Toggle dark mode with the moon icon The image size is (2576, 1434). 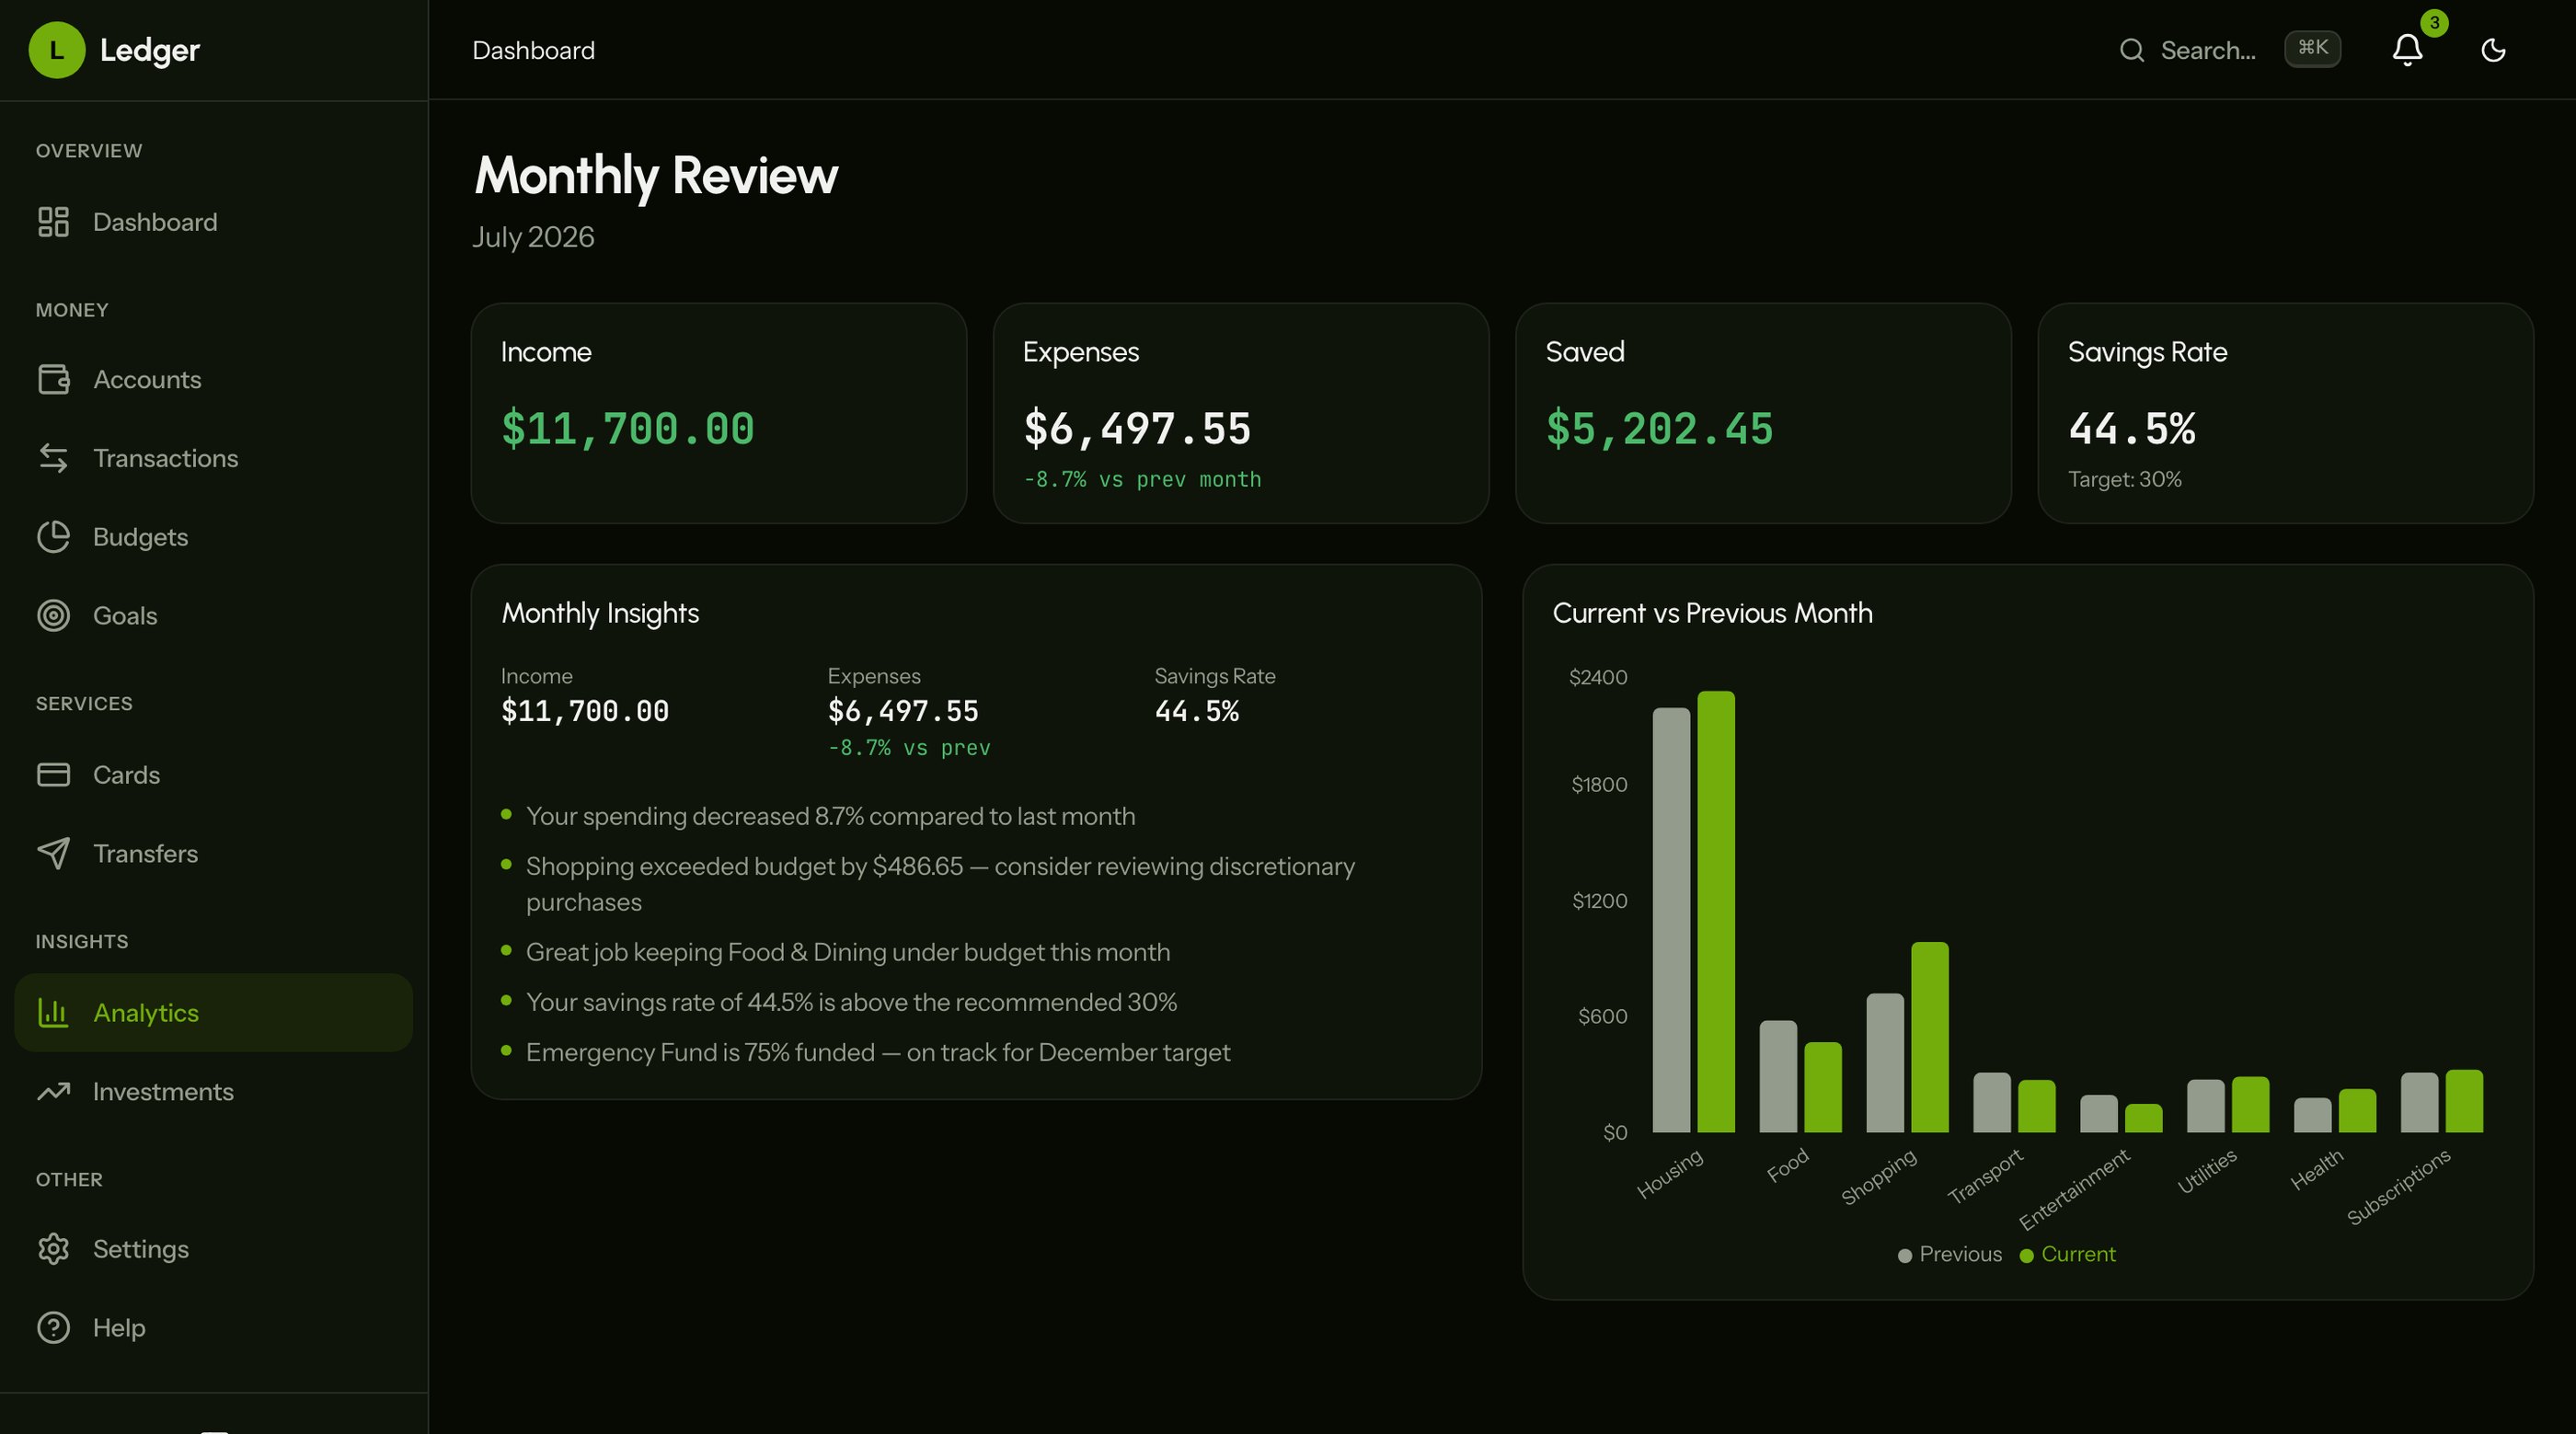2493,50
